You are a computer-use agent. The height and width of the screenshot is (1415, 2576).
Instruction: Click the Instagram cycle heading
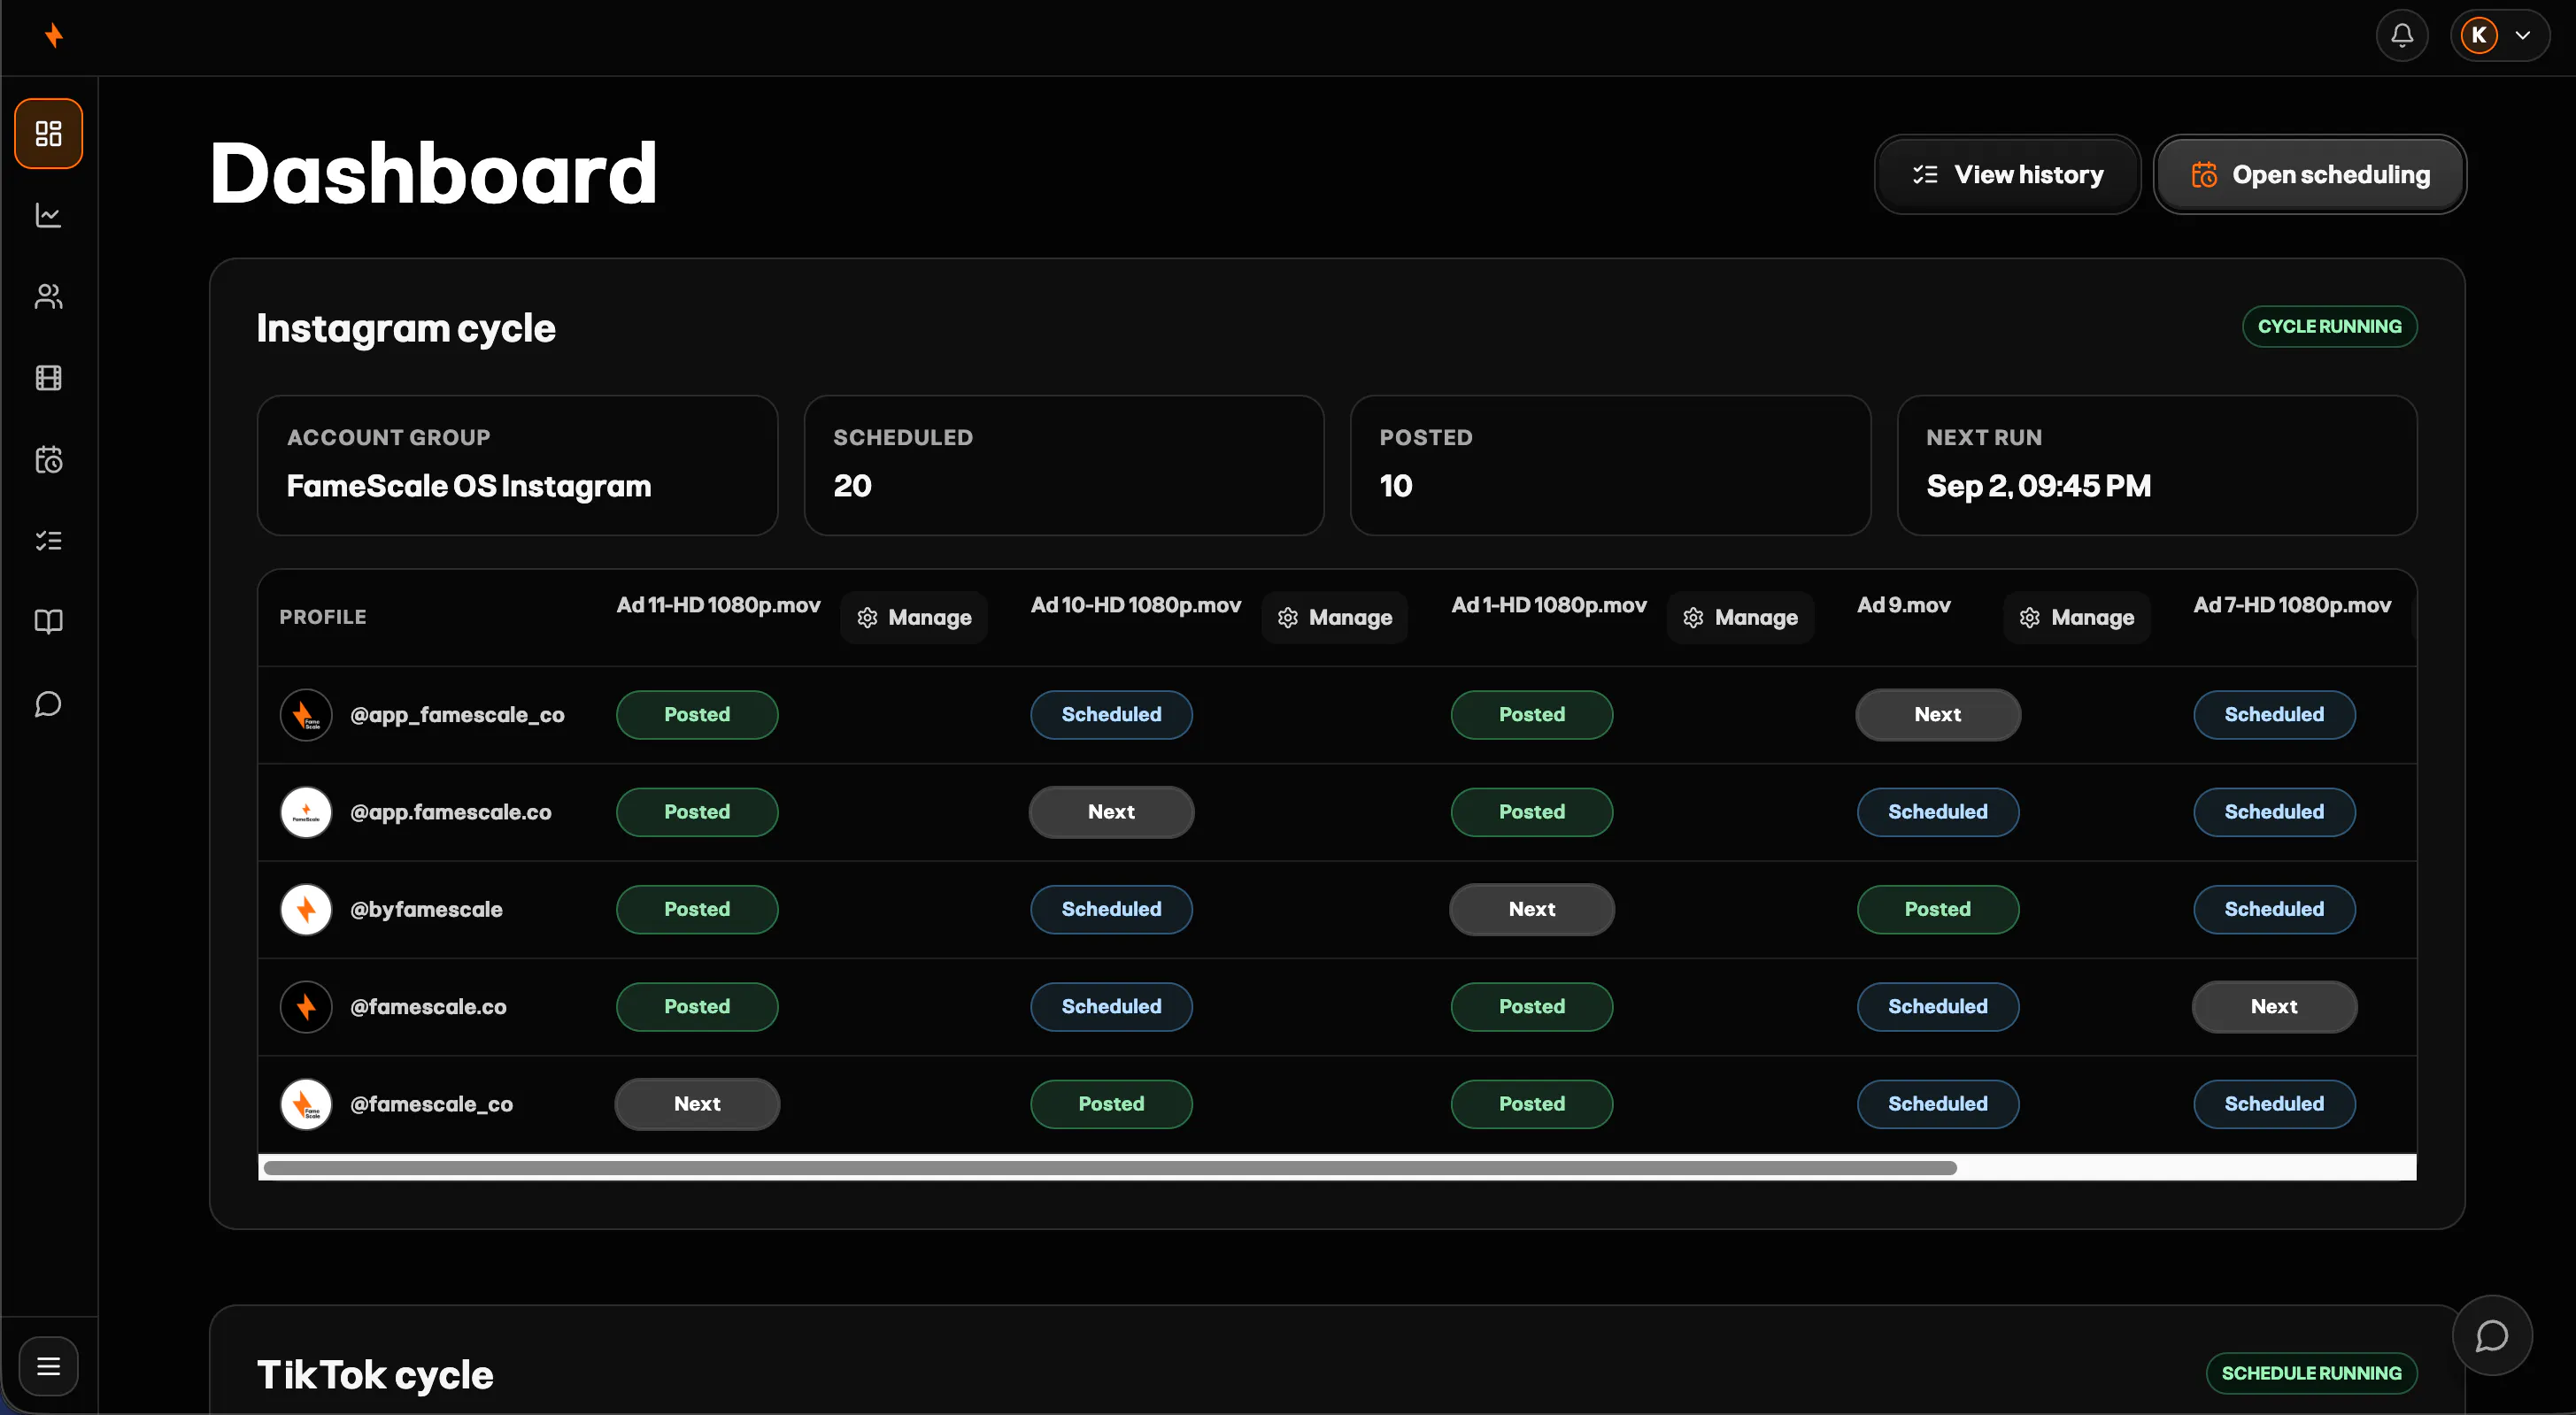406,328
